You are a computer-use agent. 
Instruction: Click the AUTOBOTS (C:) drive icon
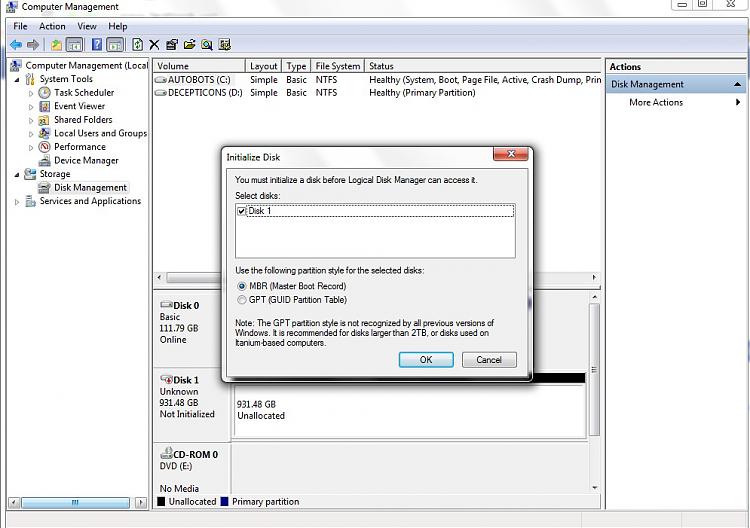[161, 80]
